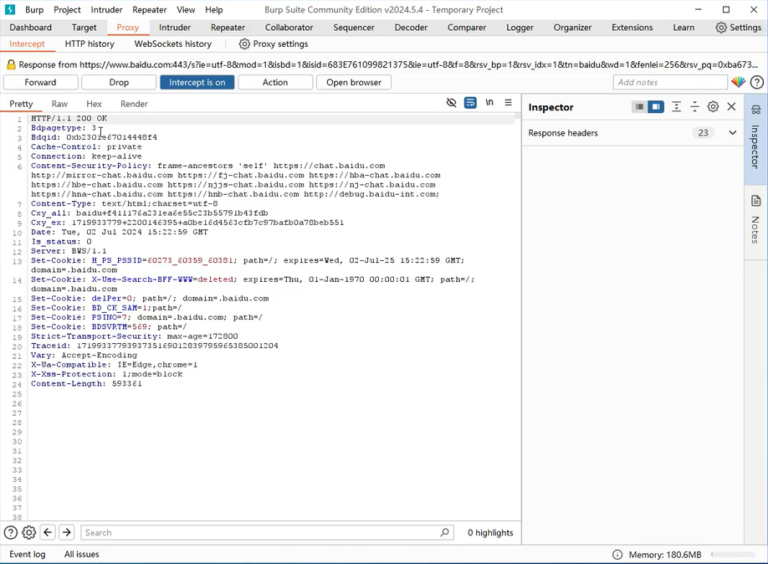This screenshot has width=768, height=564.
Task: Open Inspector settings gear icon
Action: coord(713,107)
